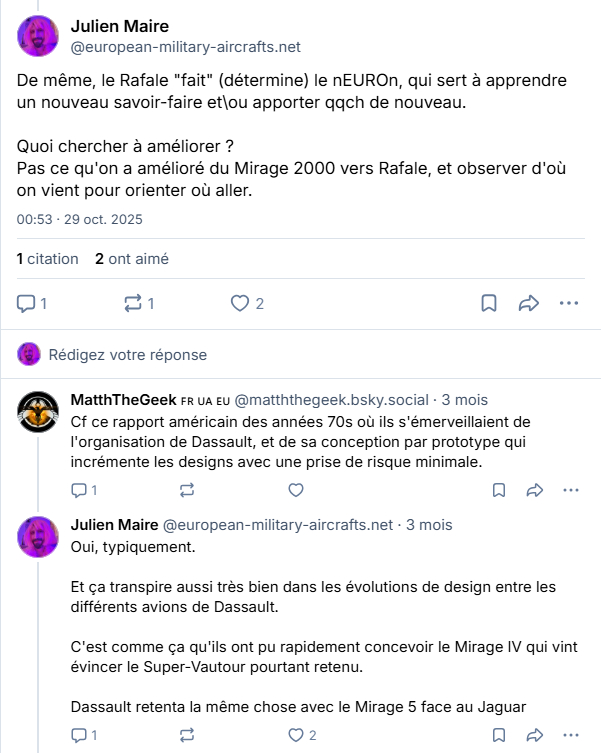View who liked via '2 ont aimé'
This screenshot has height=753, width=601.
132,259
